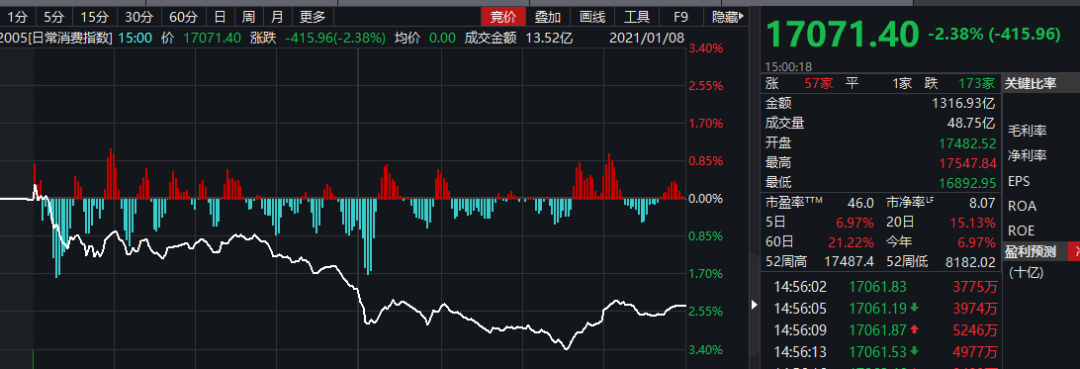Select the 1分 timeframe tab
Screen dimensions: 1080x369
17,17
